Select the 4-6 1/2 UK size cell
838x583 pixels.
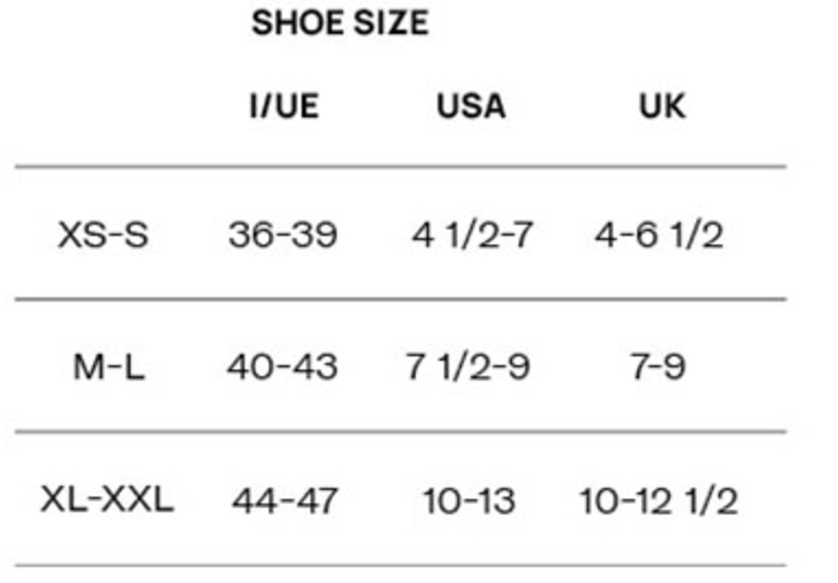[659, 236]
